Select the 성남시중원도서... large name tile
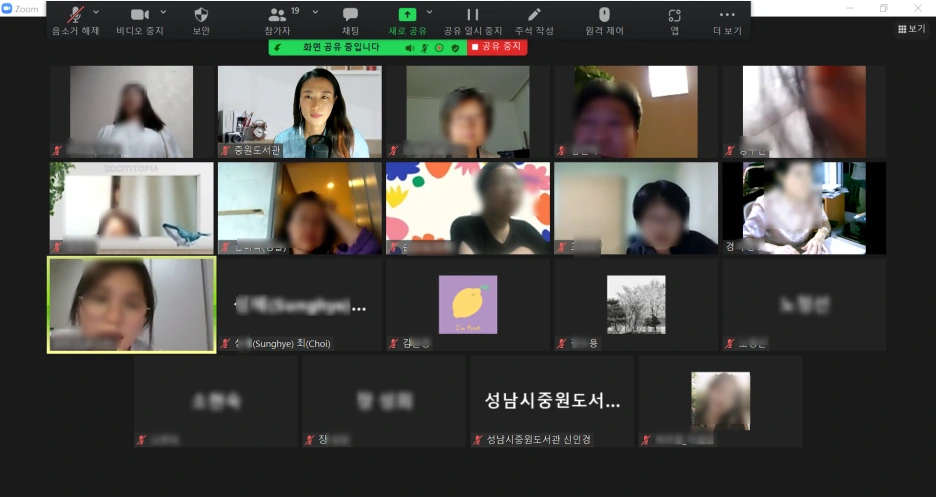The height and width of the screenshot is (497, 936). coord(552,401)
